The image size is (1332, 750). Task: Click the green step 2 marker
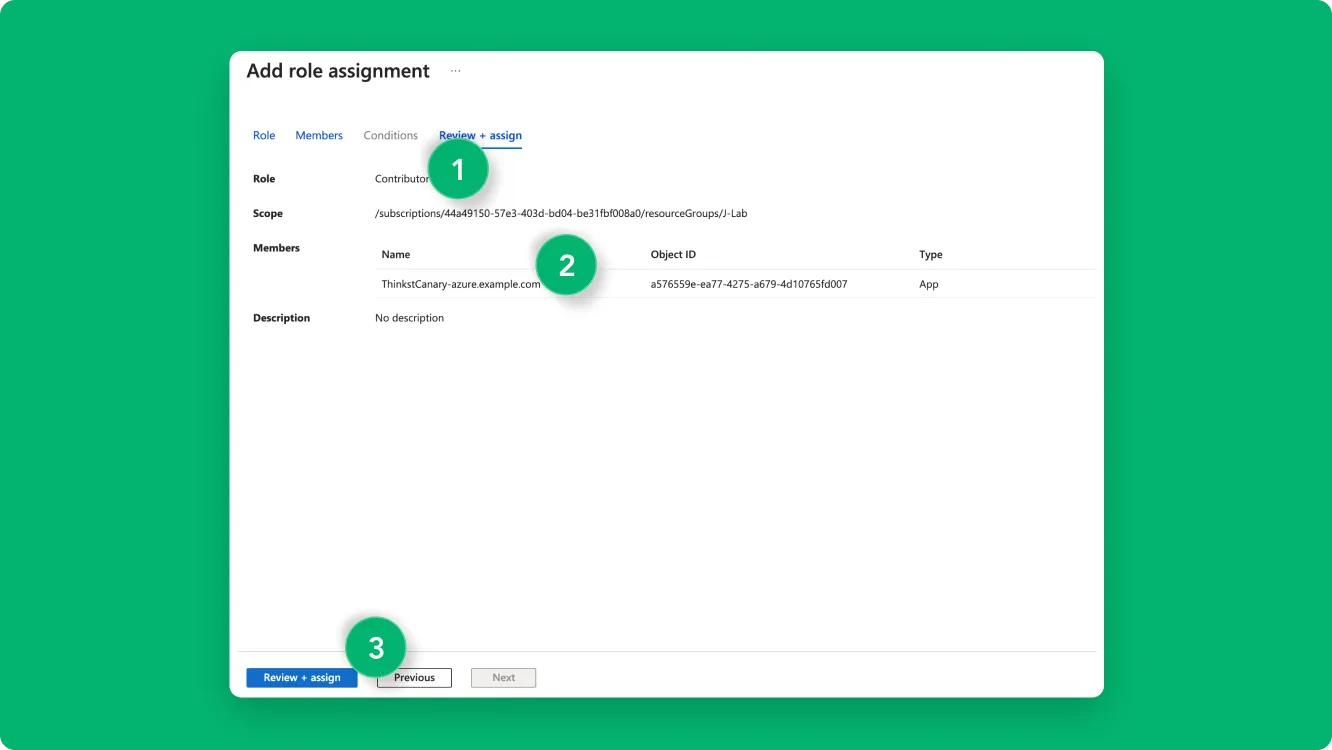click(x=566, y=266)
